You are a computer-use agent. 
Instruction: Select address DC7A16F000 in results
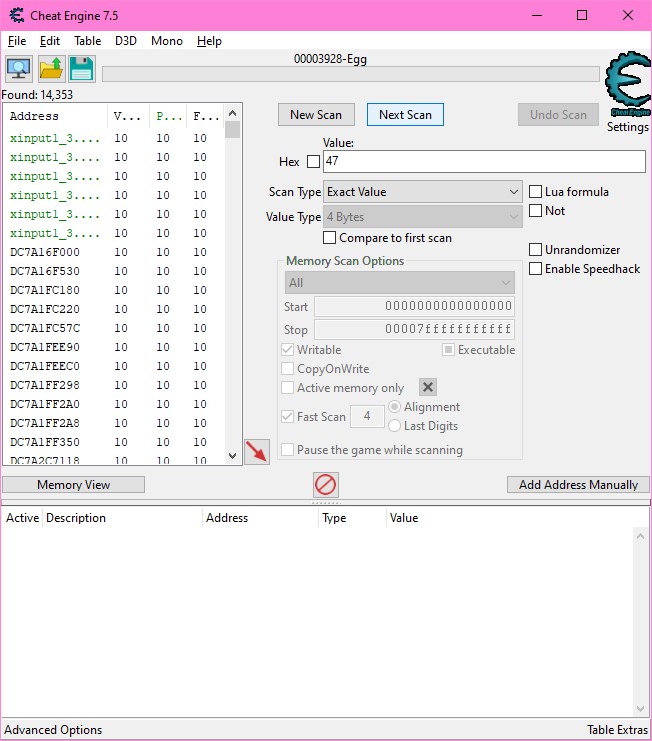(114, 252)
